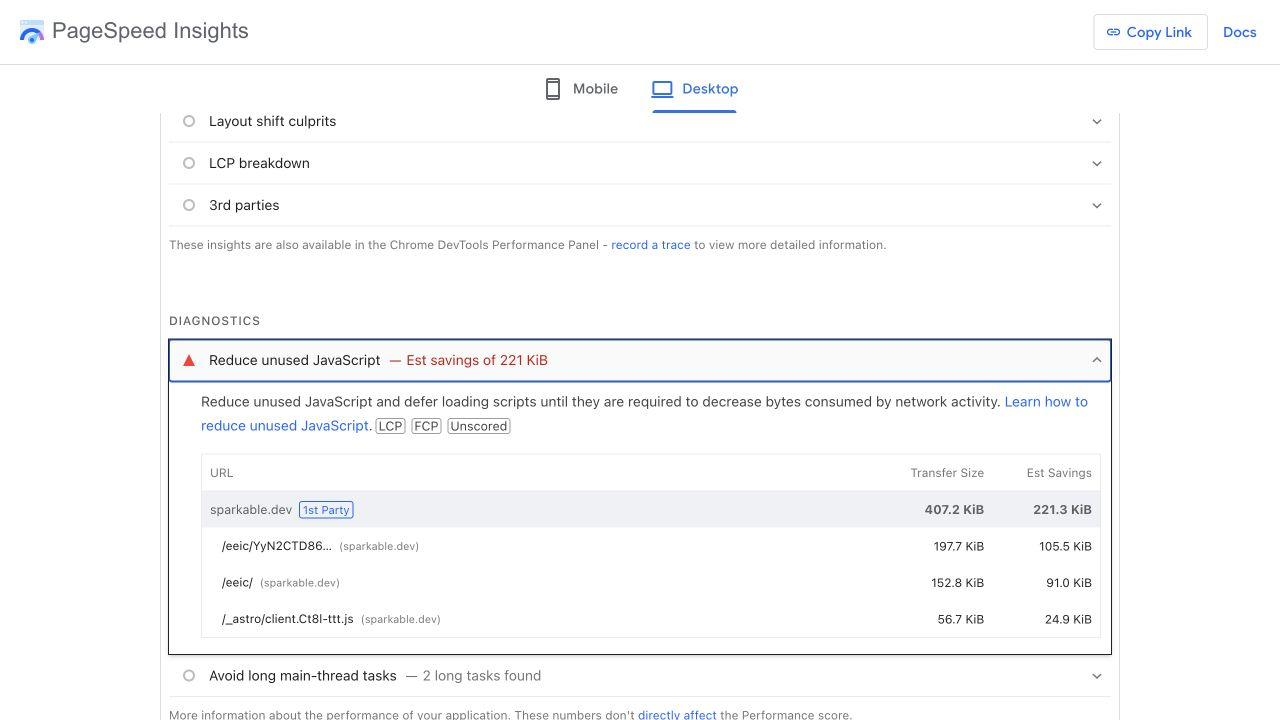Image resolution: width=1280 pixels, height=720 pixels.
Task: Click the FCP metric badge
Action: [426, 426]
